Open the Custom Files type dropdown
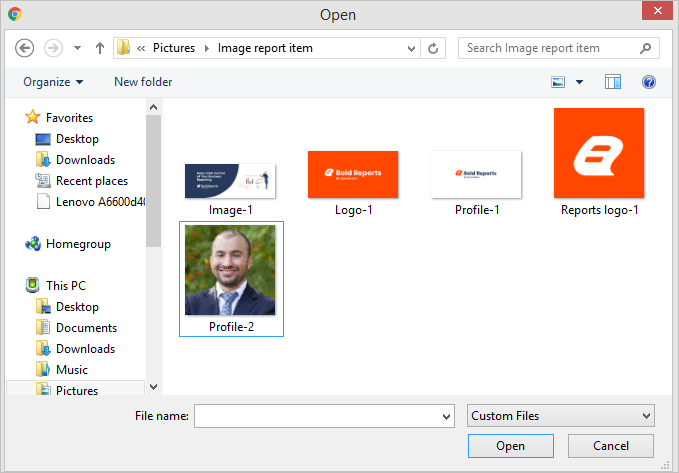 point(561,416)
